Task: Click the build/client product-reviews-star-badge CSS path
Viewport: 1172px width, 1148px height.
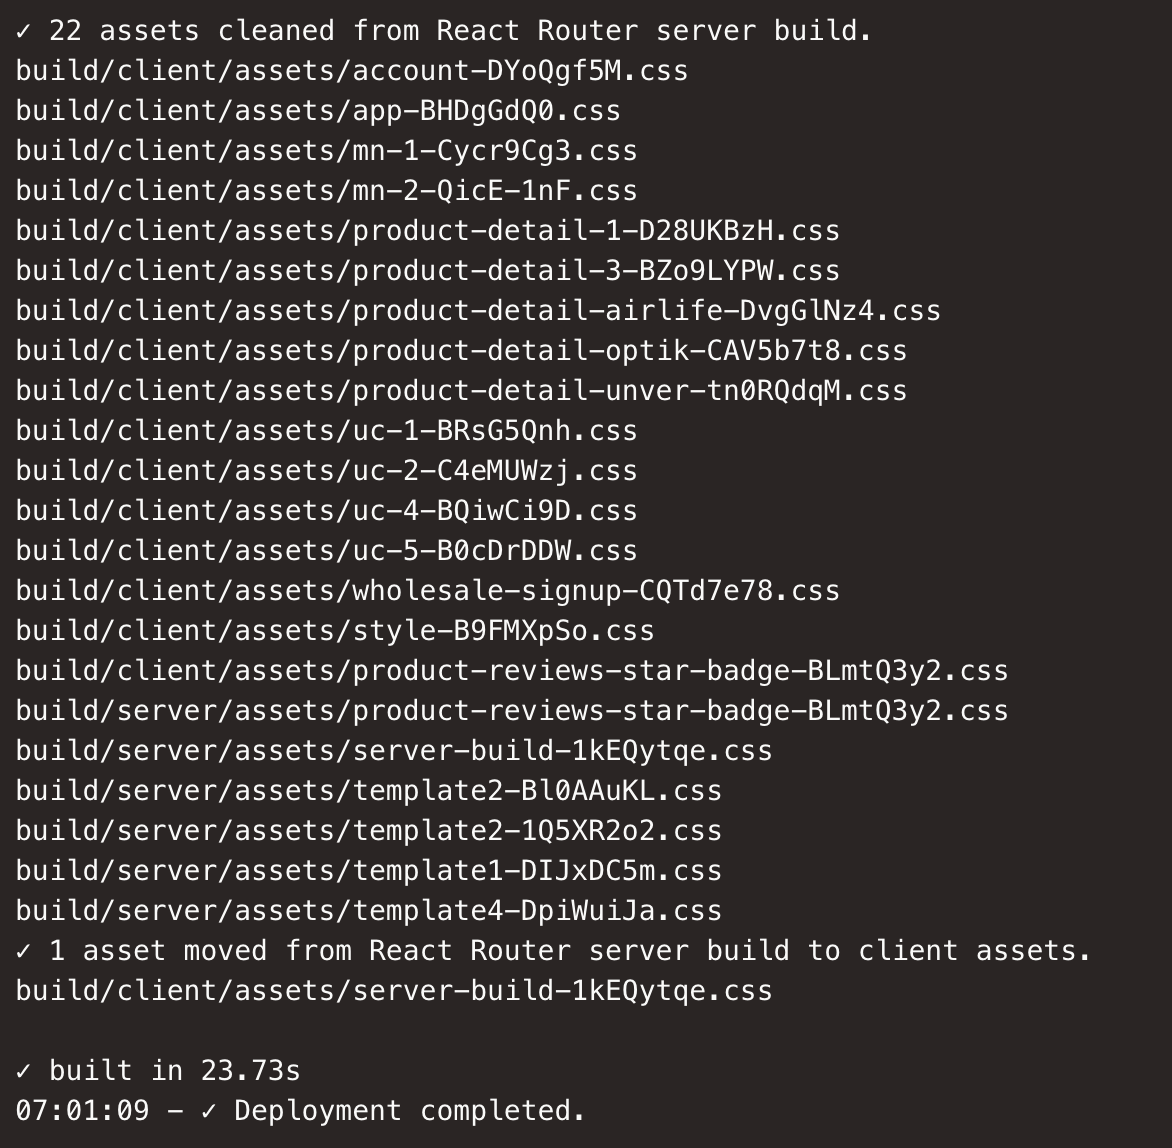Action: coord(512,671)
